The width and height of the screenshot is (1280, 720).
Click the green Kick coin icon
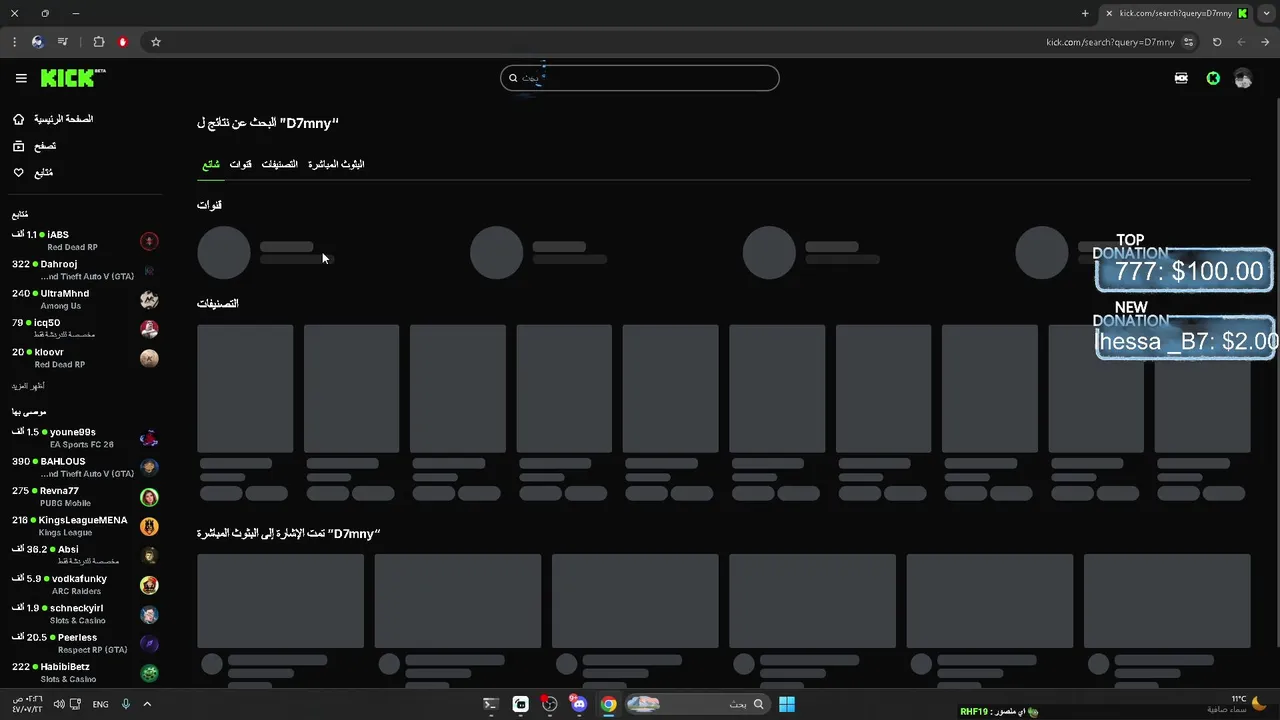1213,78
